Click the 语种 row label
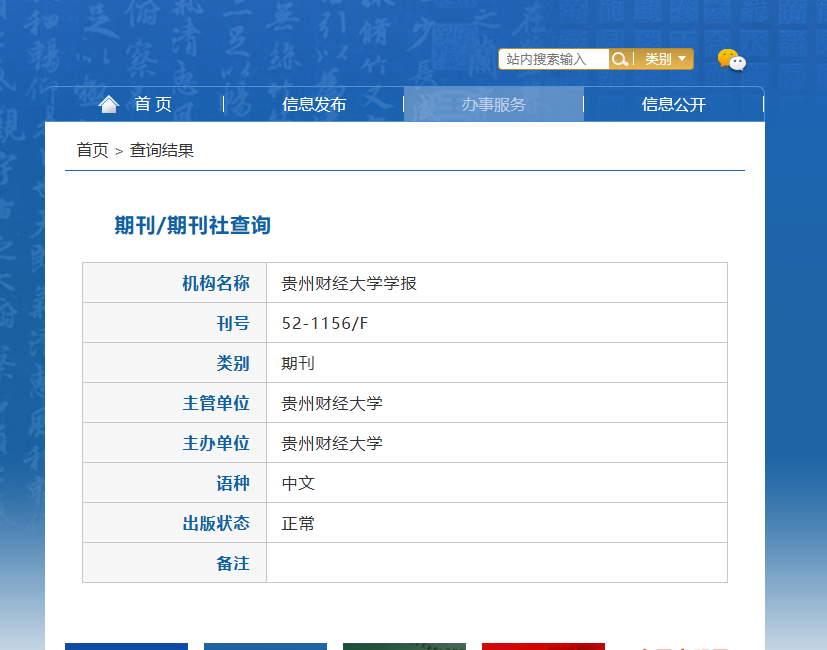Image resolution: width=827 pixels, height=650 pixels. pos(233,483)
